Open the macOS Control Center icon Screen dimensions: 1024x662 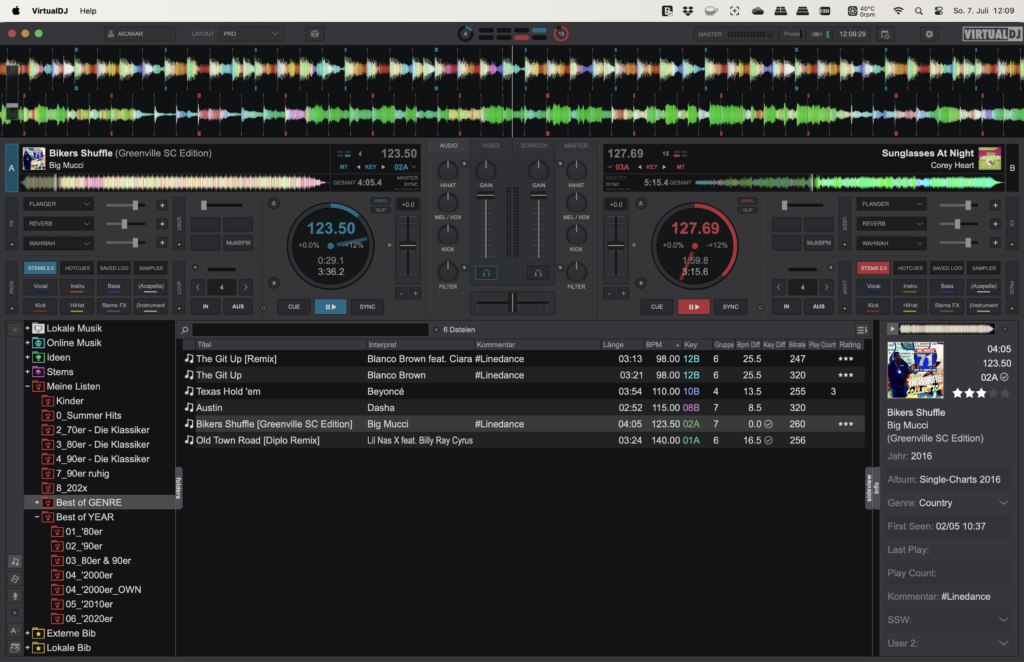click(938, 11)
